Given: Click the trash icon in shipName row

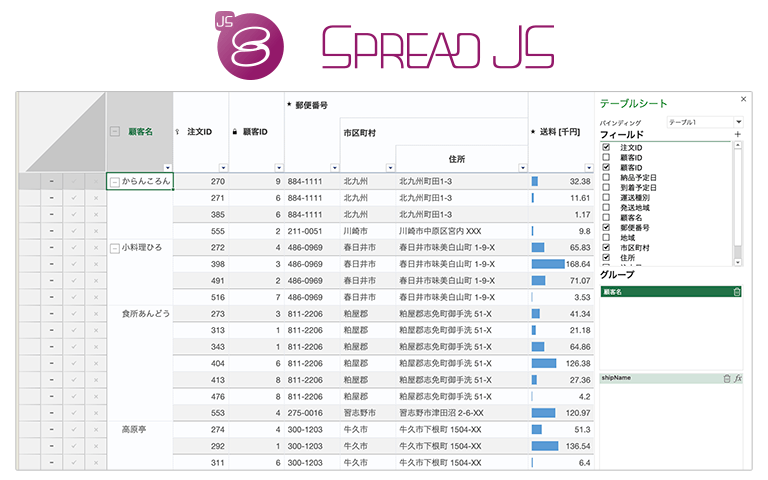Looking at the screenshot, I should click(x=727, y=379).
